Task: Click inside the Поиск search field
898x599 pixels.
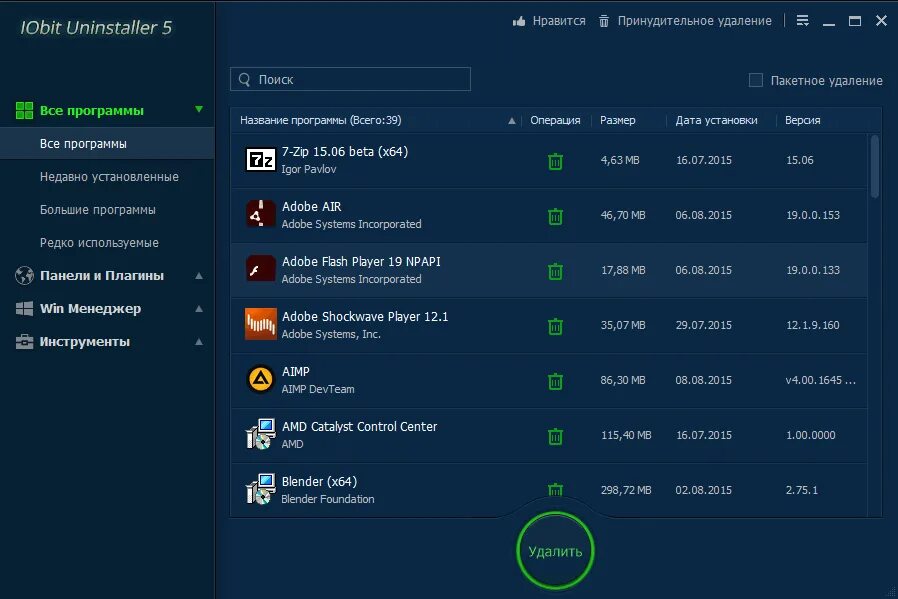Action: (350, 79)
